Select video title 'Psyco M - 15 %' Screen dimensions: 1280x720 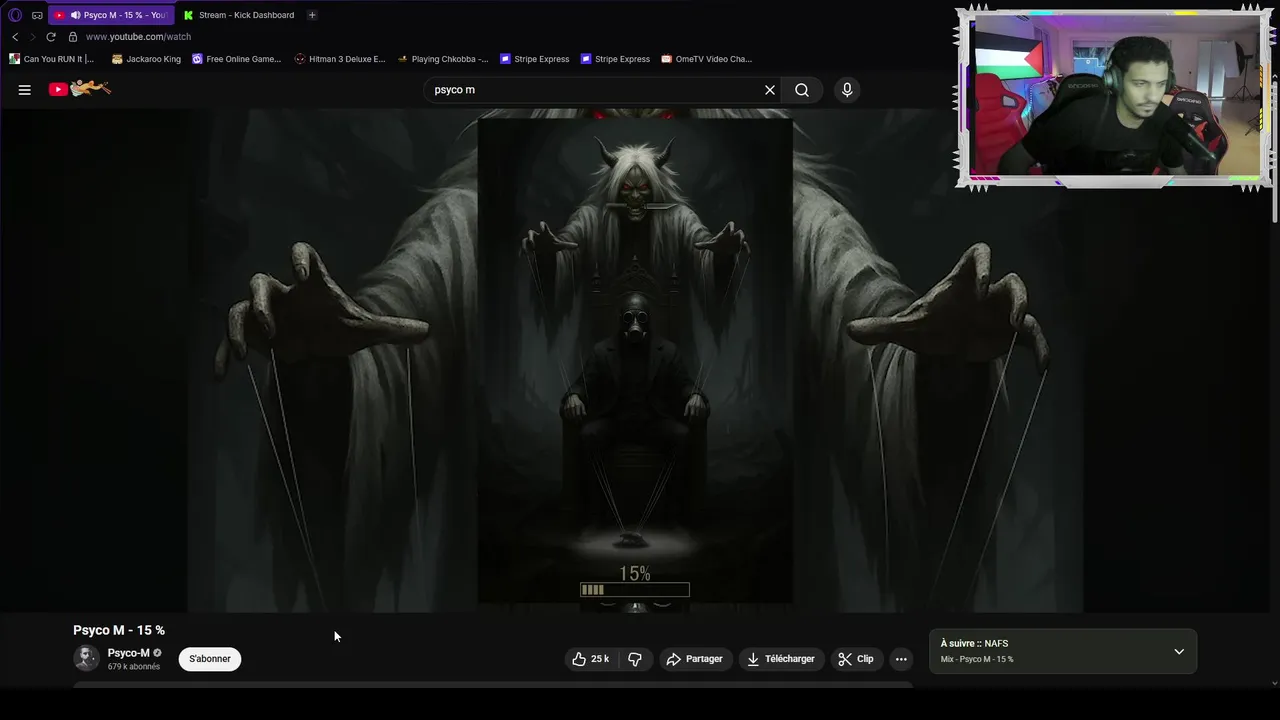pos(119,630)
